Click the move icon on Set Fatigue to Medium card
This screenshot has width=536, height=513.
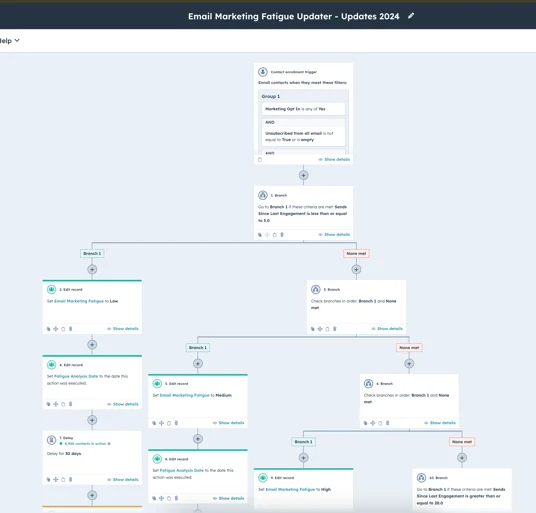[x=161, y=423]
